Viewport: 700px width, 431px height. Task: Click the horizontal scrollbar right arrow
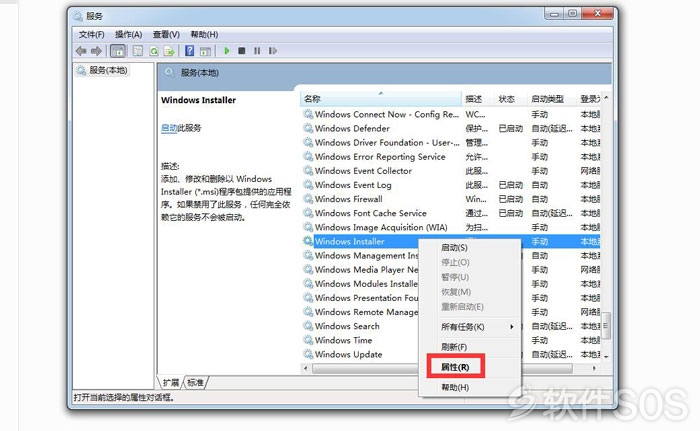point(594,368)
